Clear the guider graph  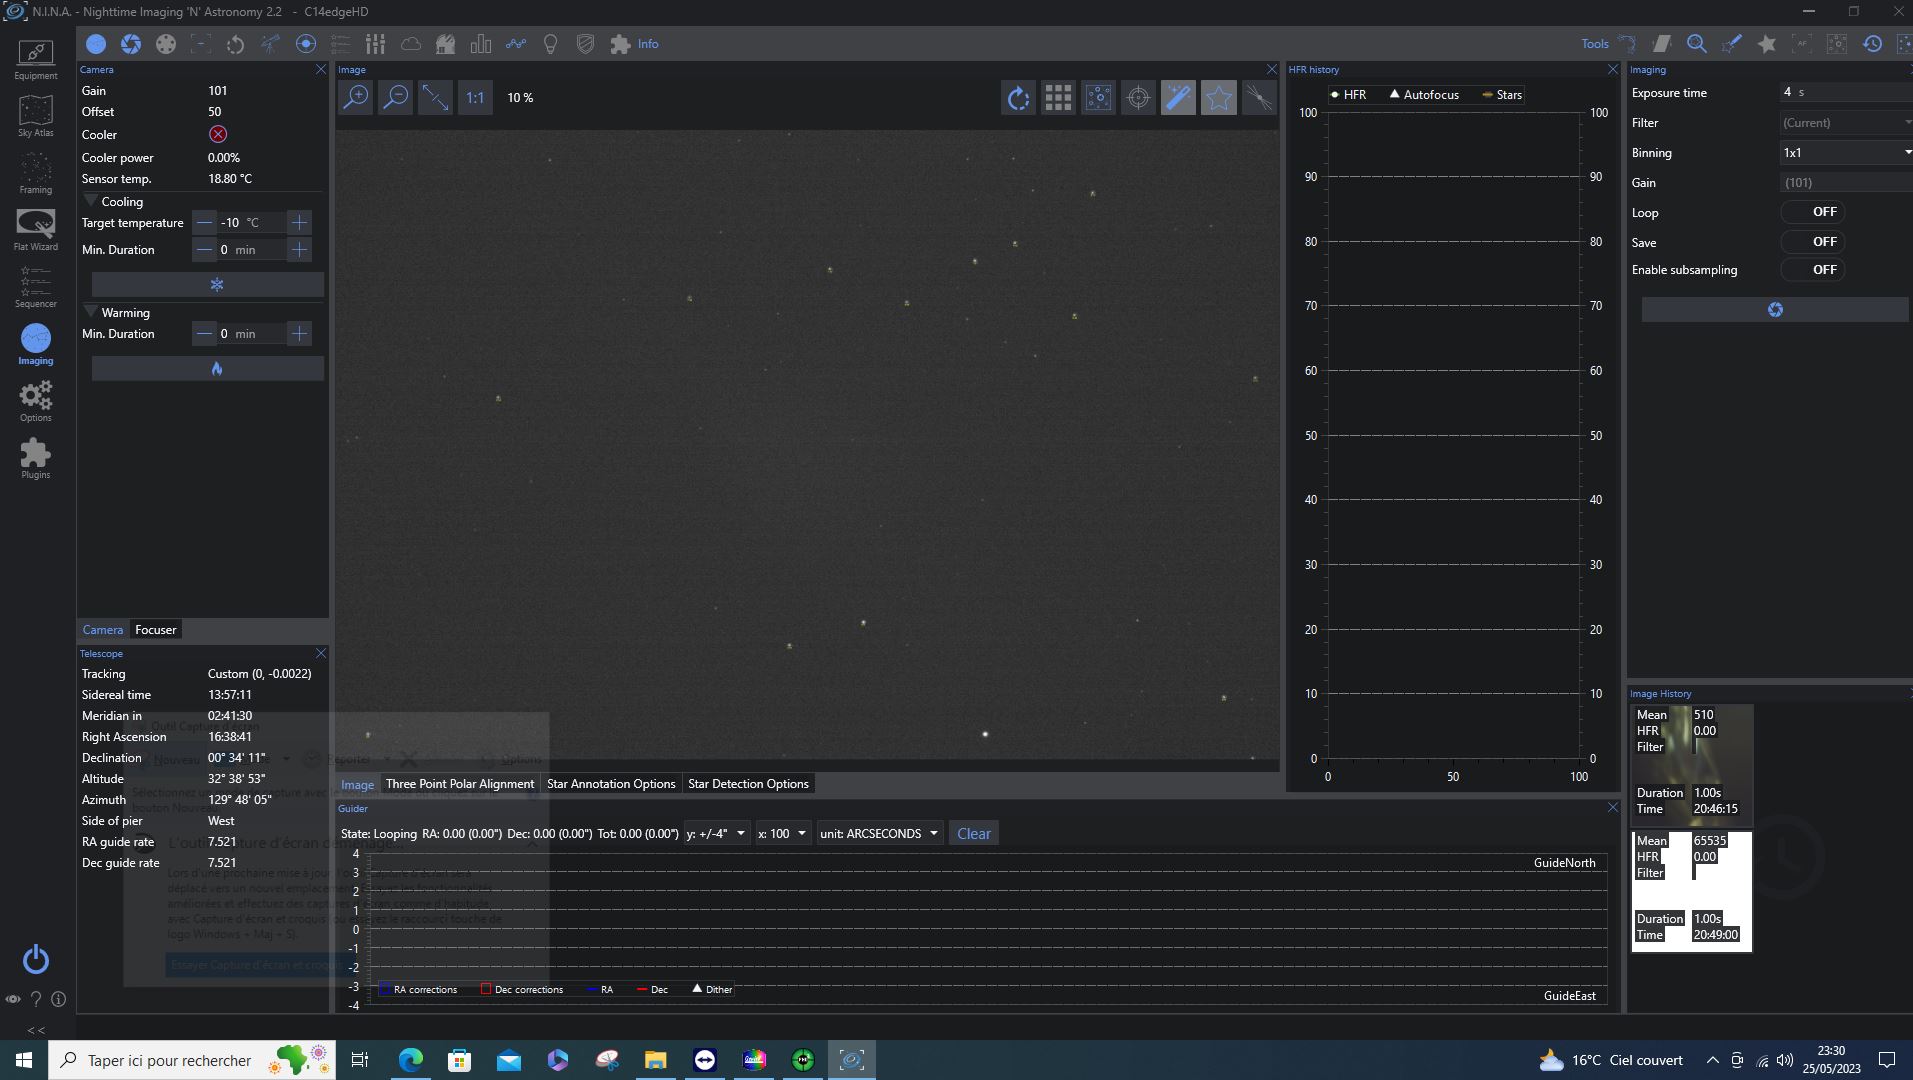tap(974, 833)
